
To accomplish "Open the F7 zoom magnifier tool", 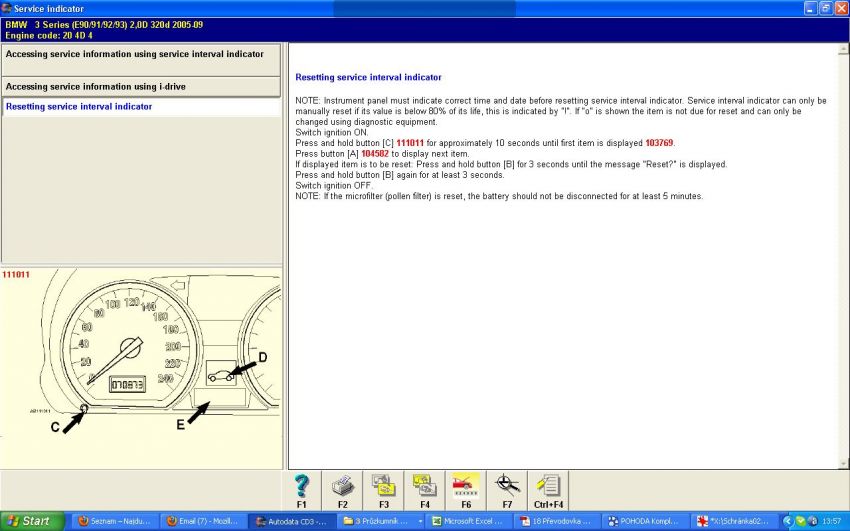I will 507,491.
